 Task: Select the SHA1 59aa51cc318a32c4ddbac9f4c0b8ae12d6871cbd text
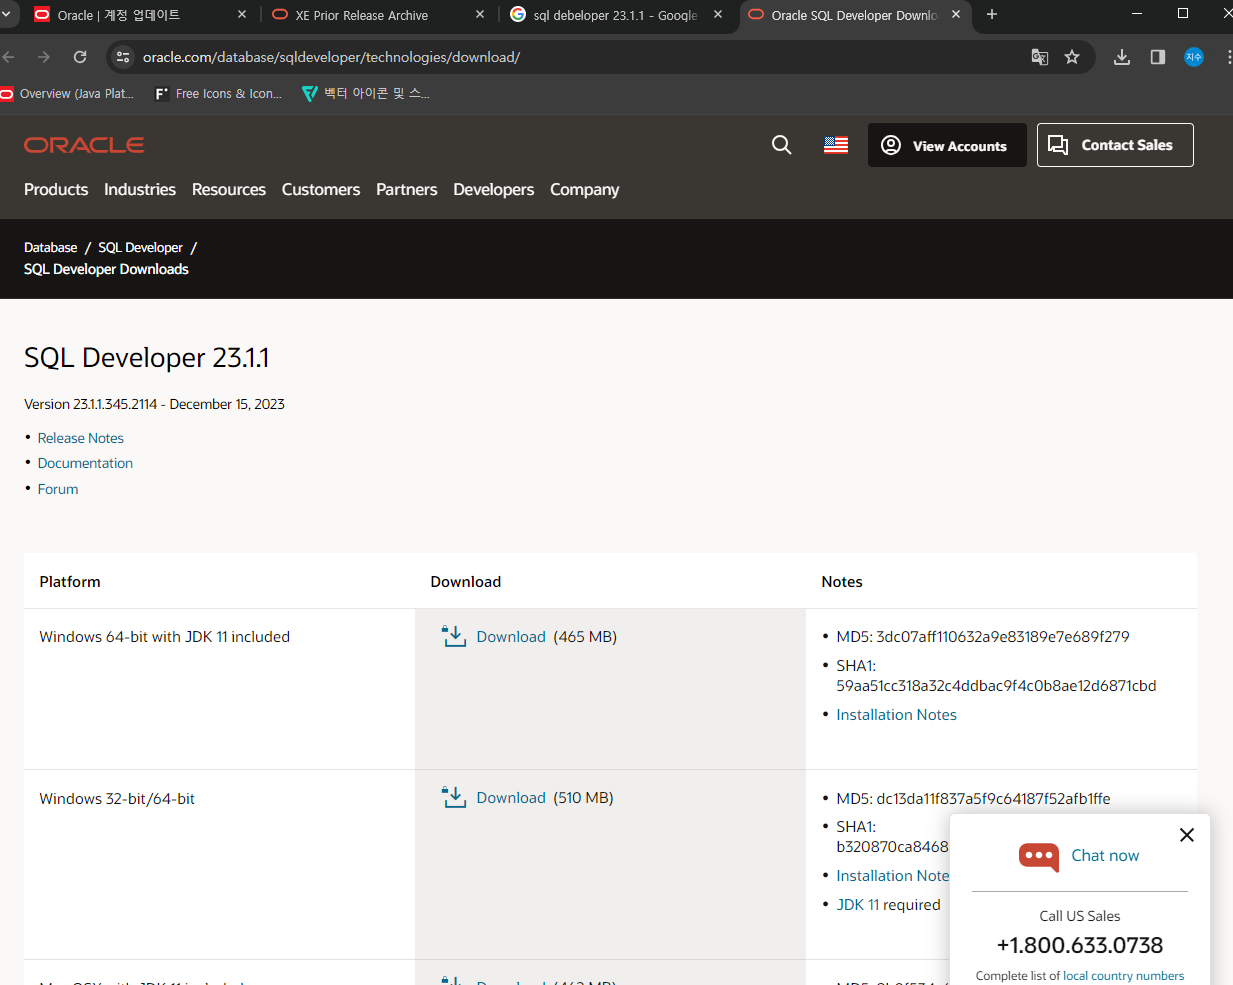point(996,676)
